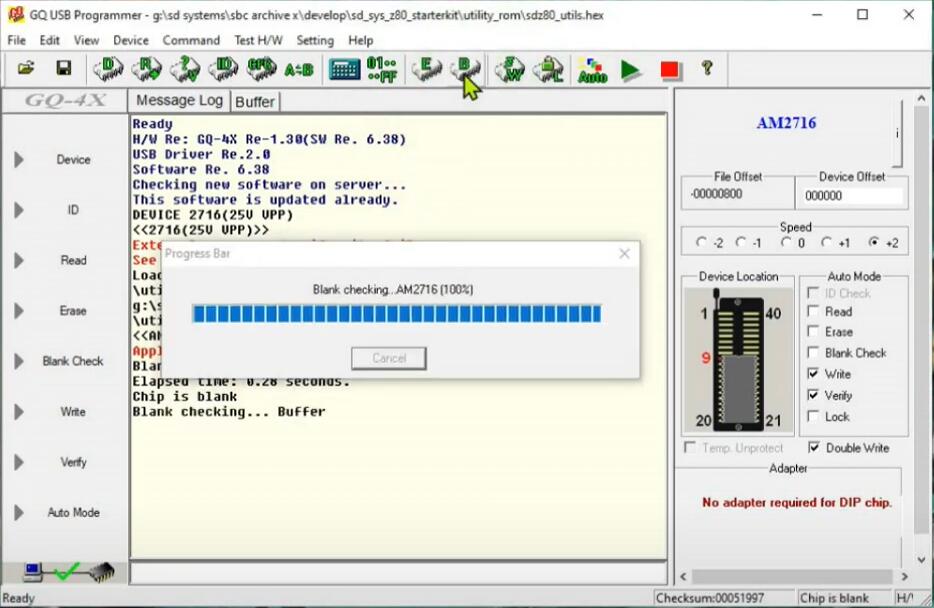
Task: Click the blue blank checking progress bar
Action: (397, 313)
